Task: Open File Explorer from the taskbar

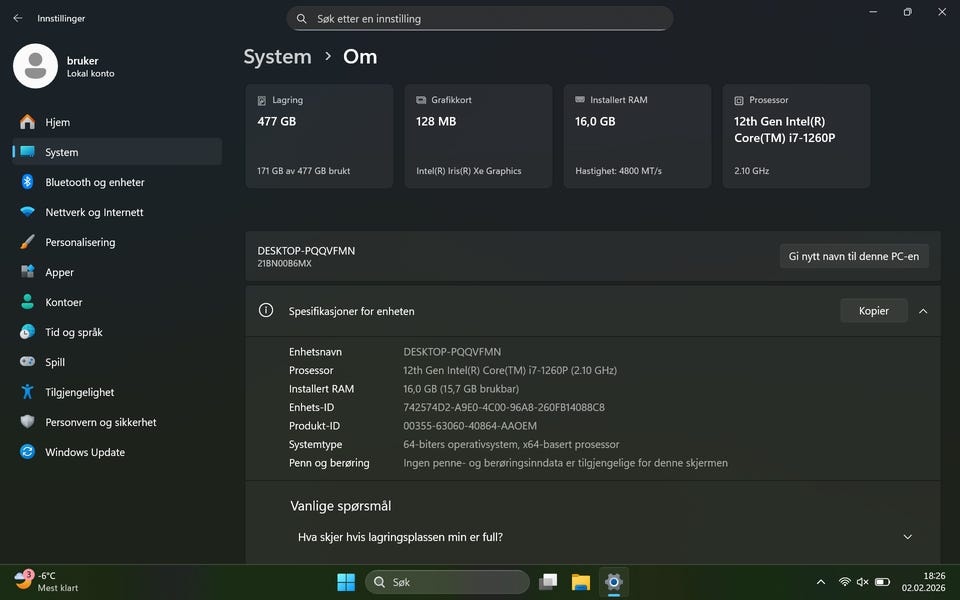Action: (x=580, y=582)
